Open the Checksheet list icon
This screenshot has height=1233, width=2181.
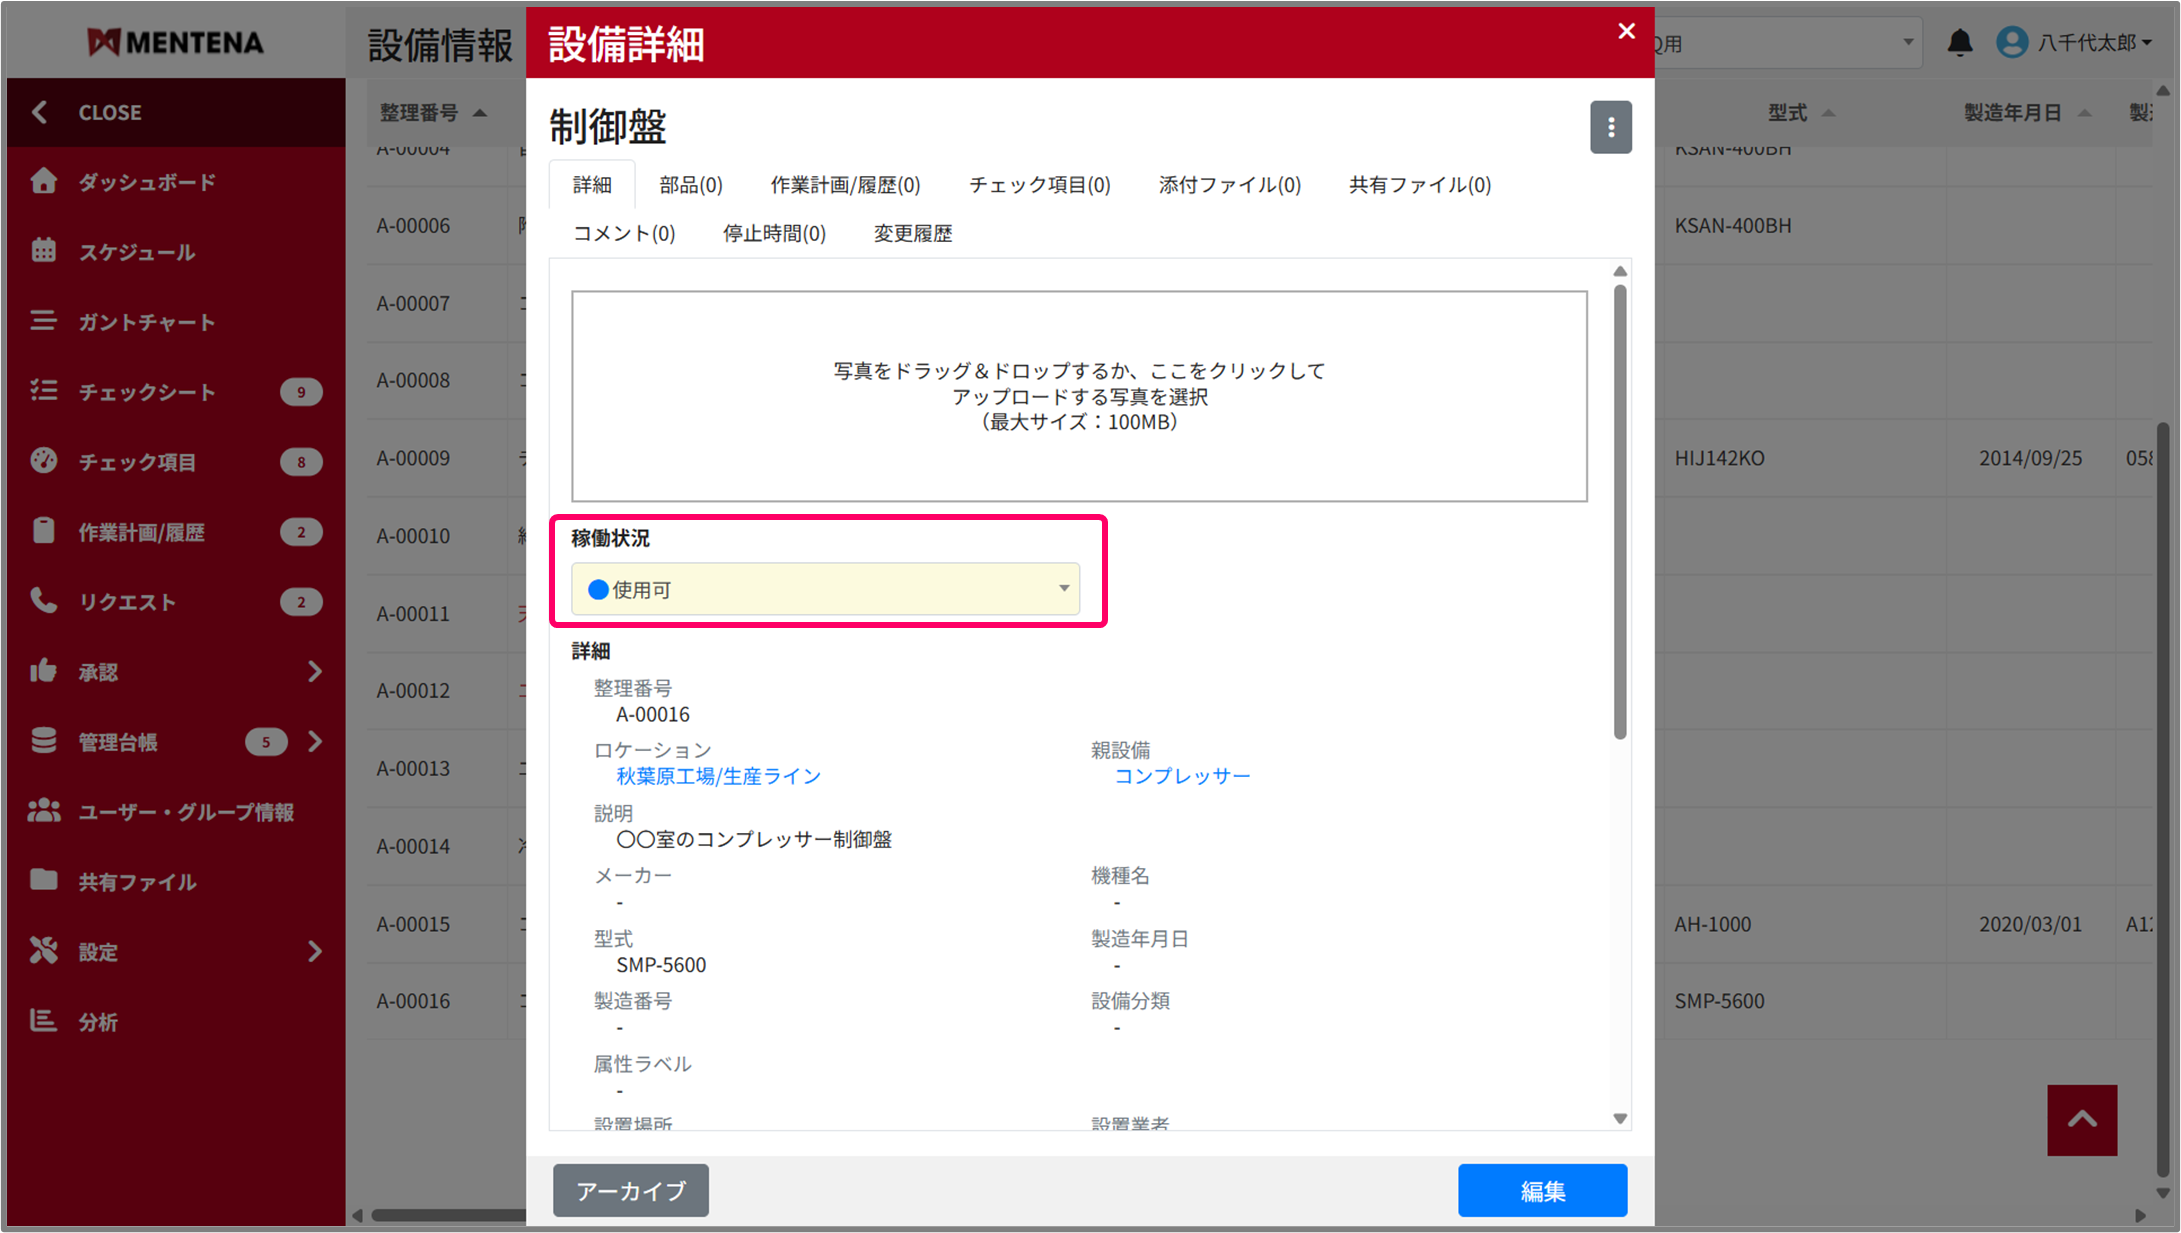[43, 391]
